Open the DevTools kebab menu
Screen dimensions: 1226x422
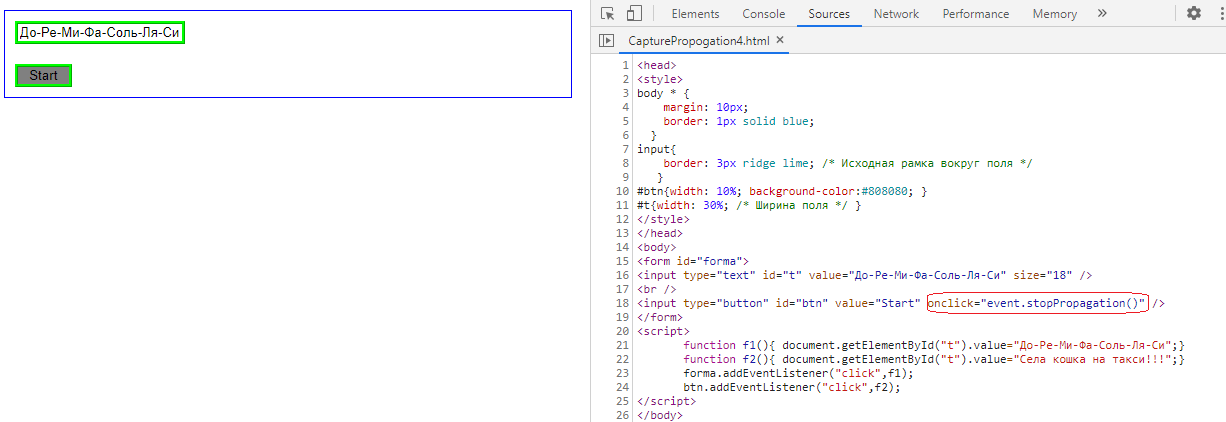[1221, 14]
